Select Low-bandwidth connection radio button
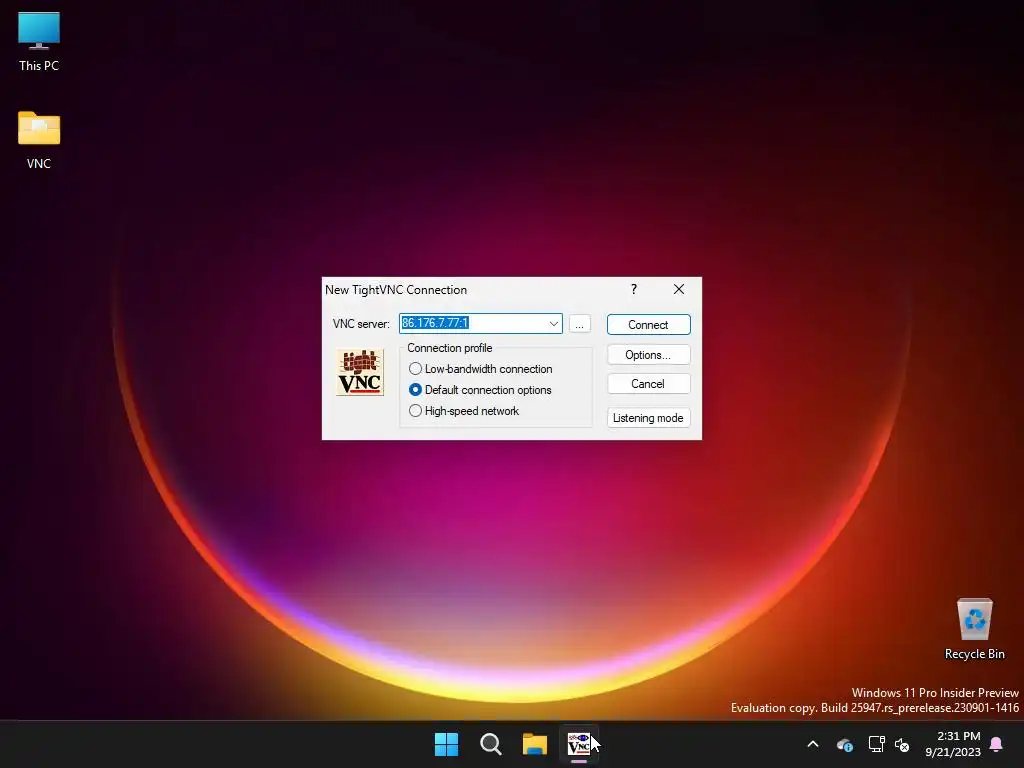1024x768 pixels. click(x=415, y=369)
